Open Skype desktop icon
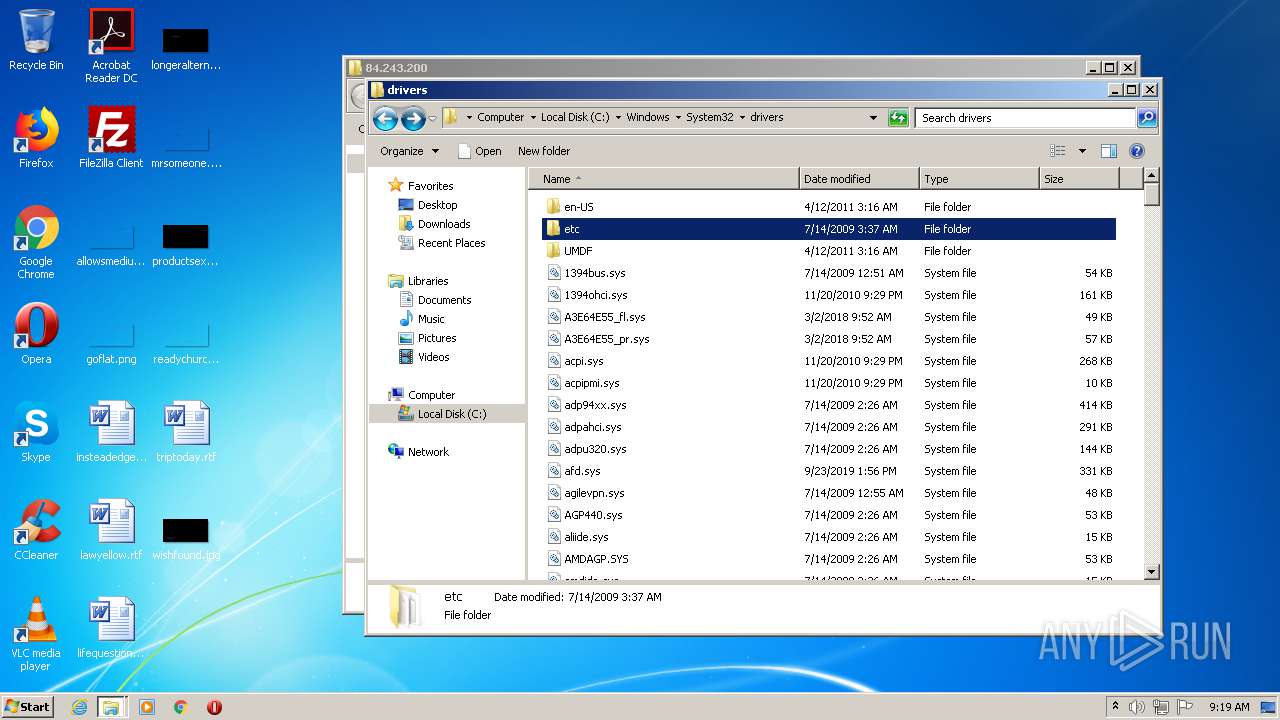This screenshot has width=1280, height=720. tap(36, 432)
